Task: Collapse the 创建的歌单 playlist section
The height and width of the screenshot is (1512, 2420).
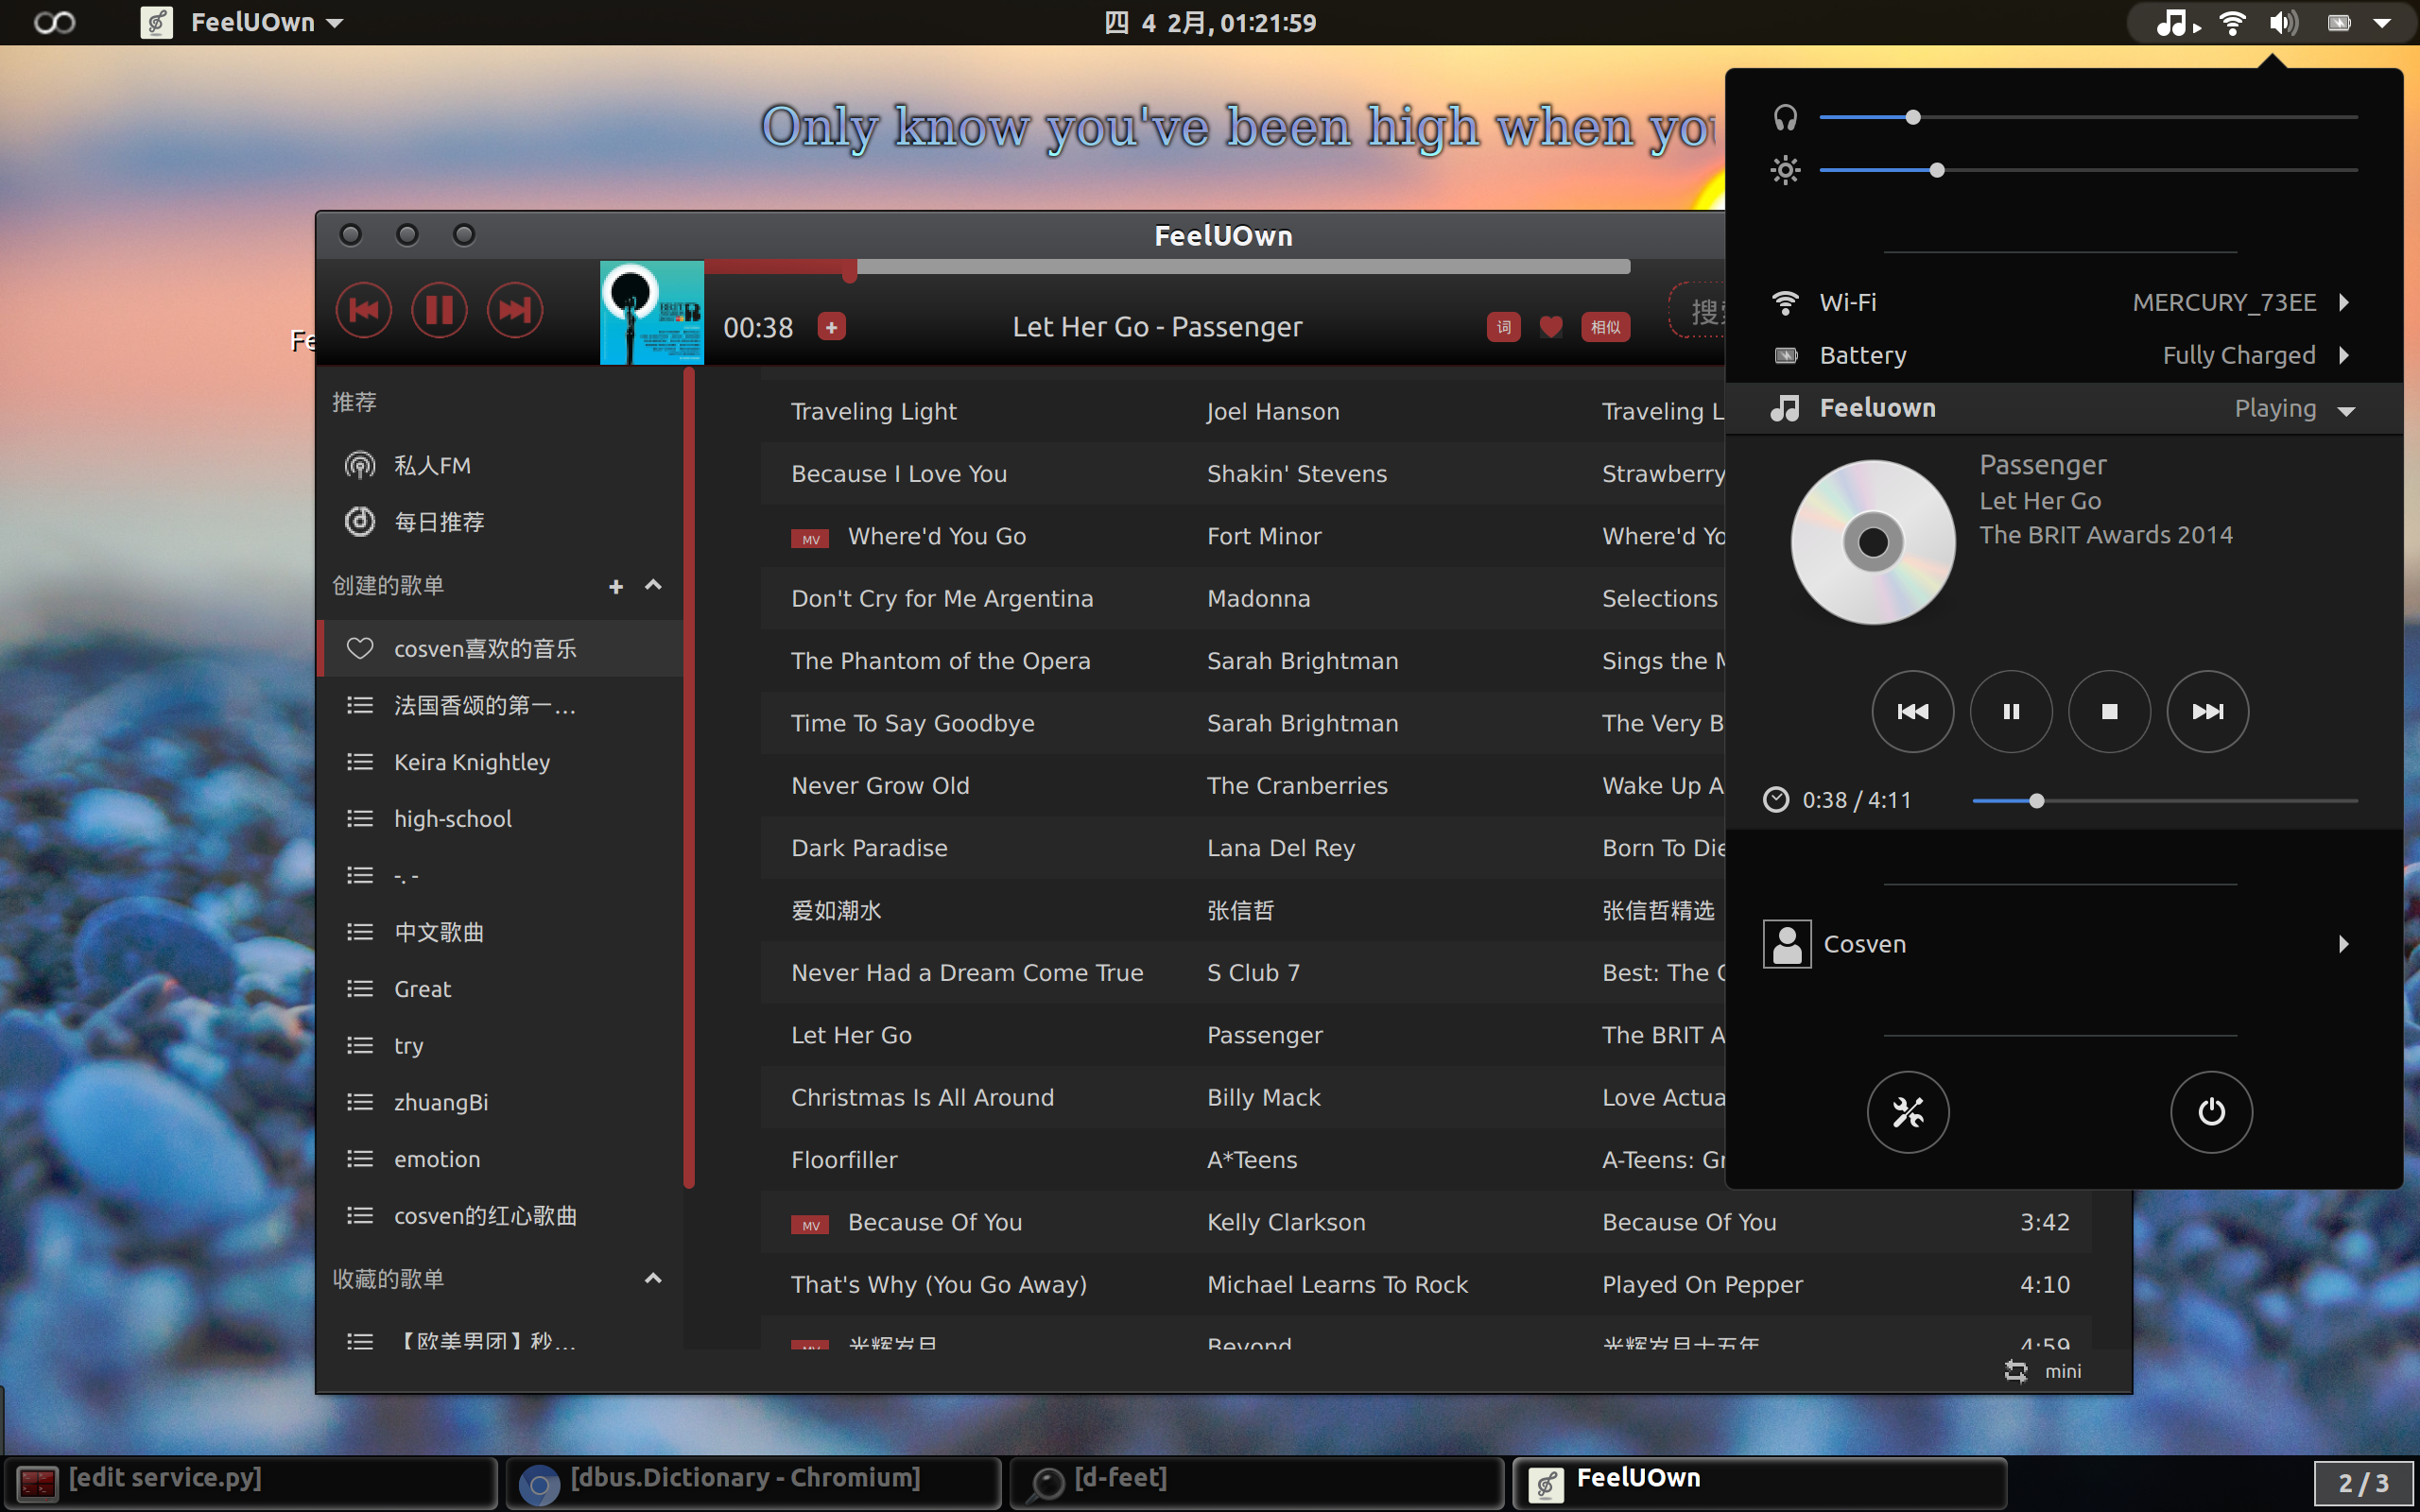Action: click(x=653, y=585)
